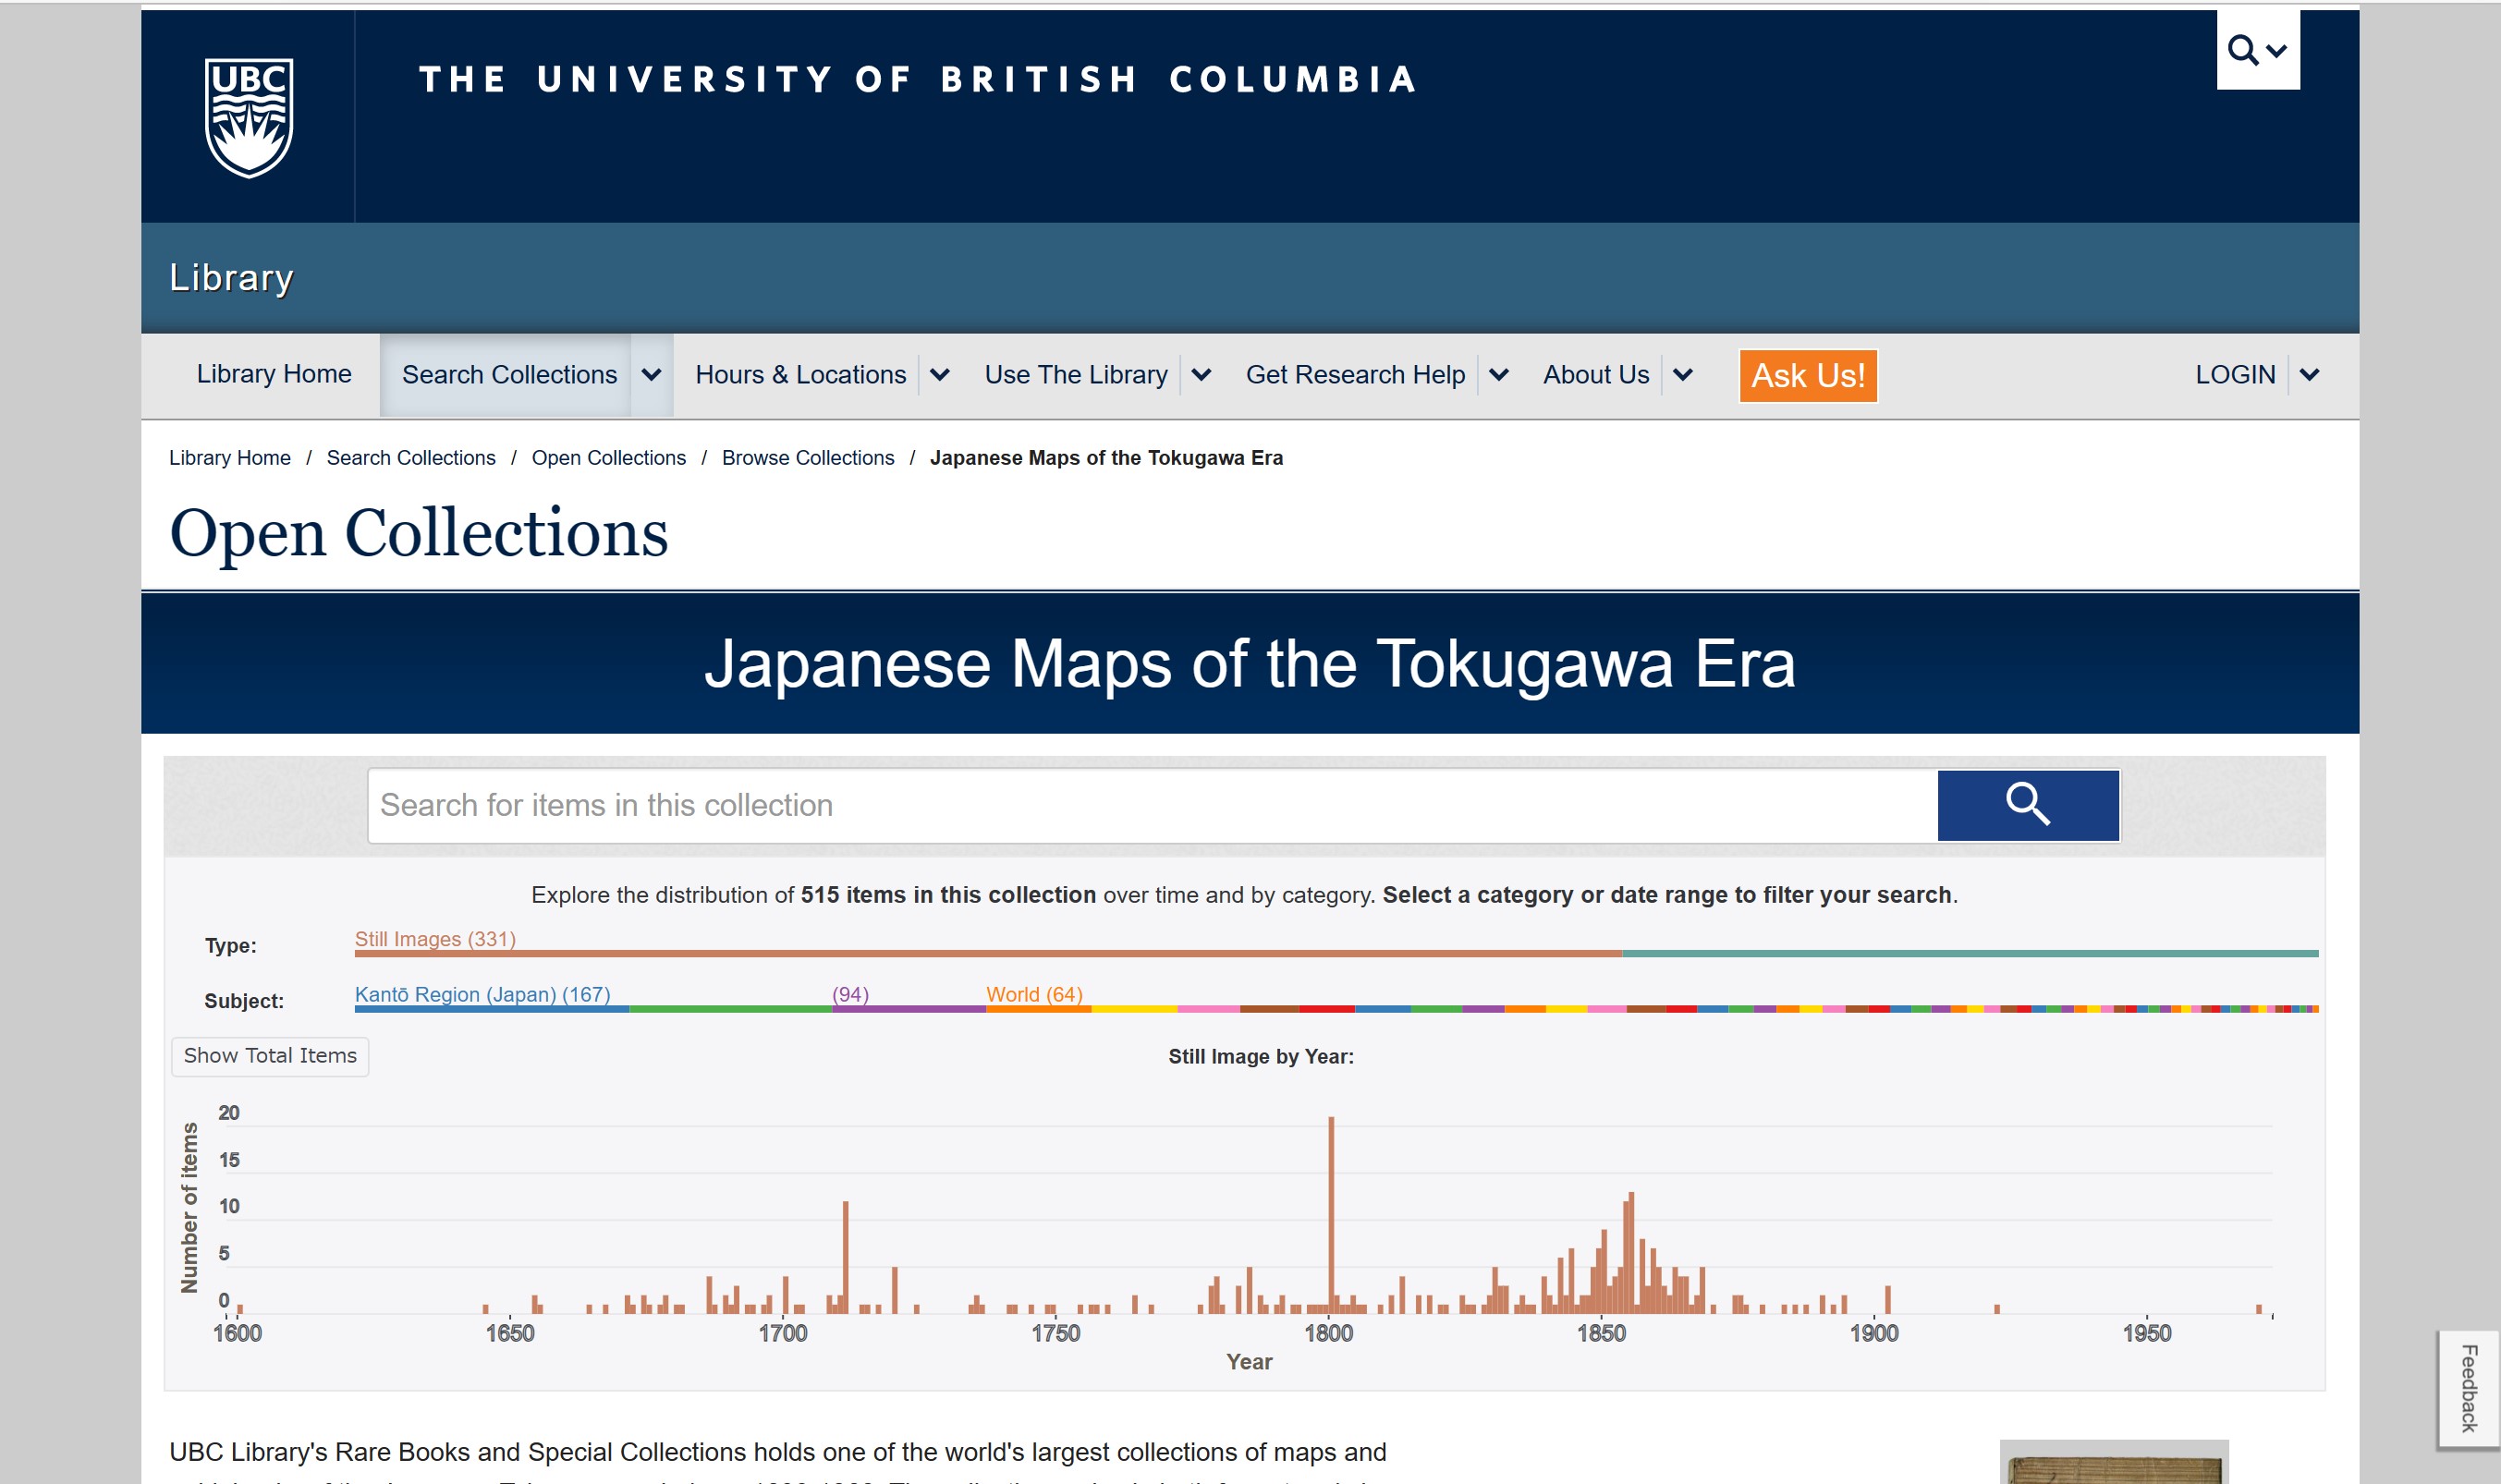Filter by Still Images (331) type label
2501x1484 pixels.
coord(435,939)
